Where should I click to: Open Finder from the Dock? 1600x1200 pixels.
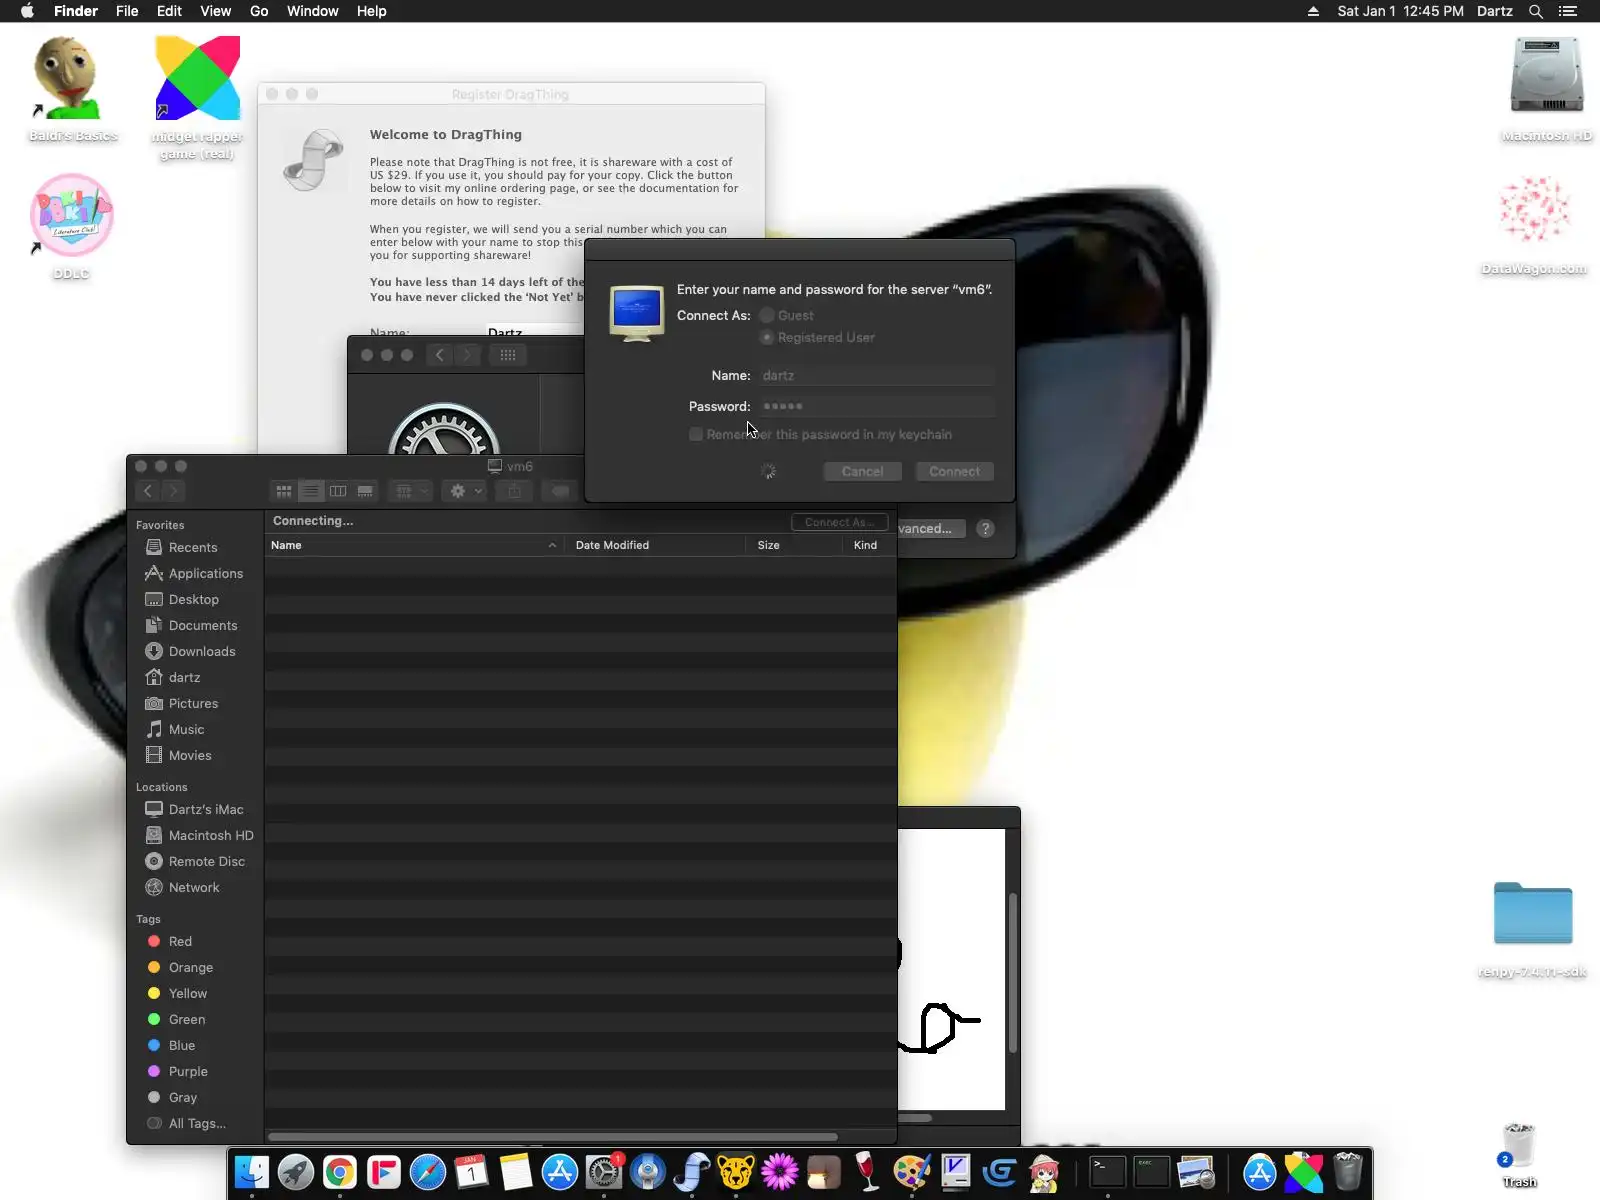pyautogui.click(x=252, y=1172)
